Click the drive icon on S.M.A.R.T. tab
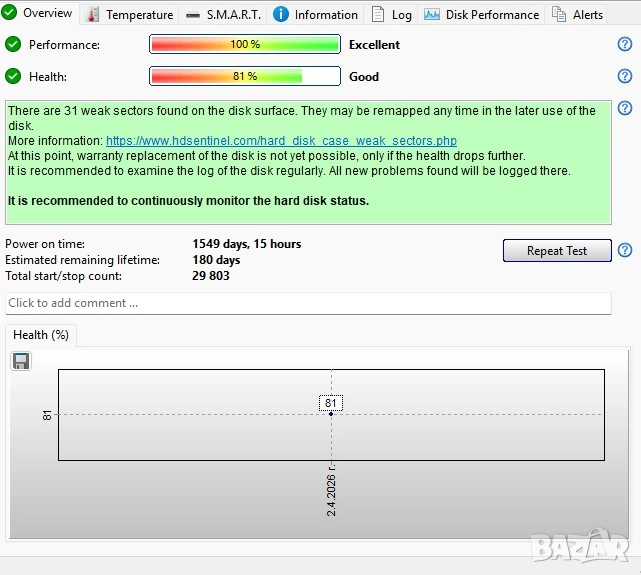This screenshot has height=575, width=641. pos(193,16)
